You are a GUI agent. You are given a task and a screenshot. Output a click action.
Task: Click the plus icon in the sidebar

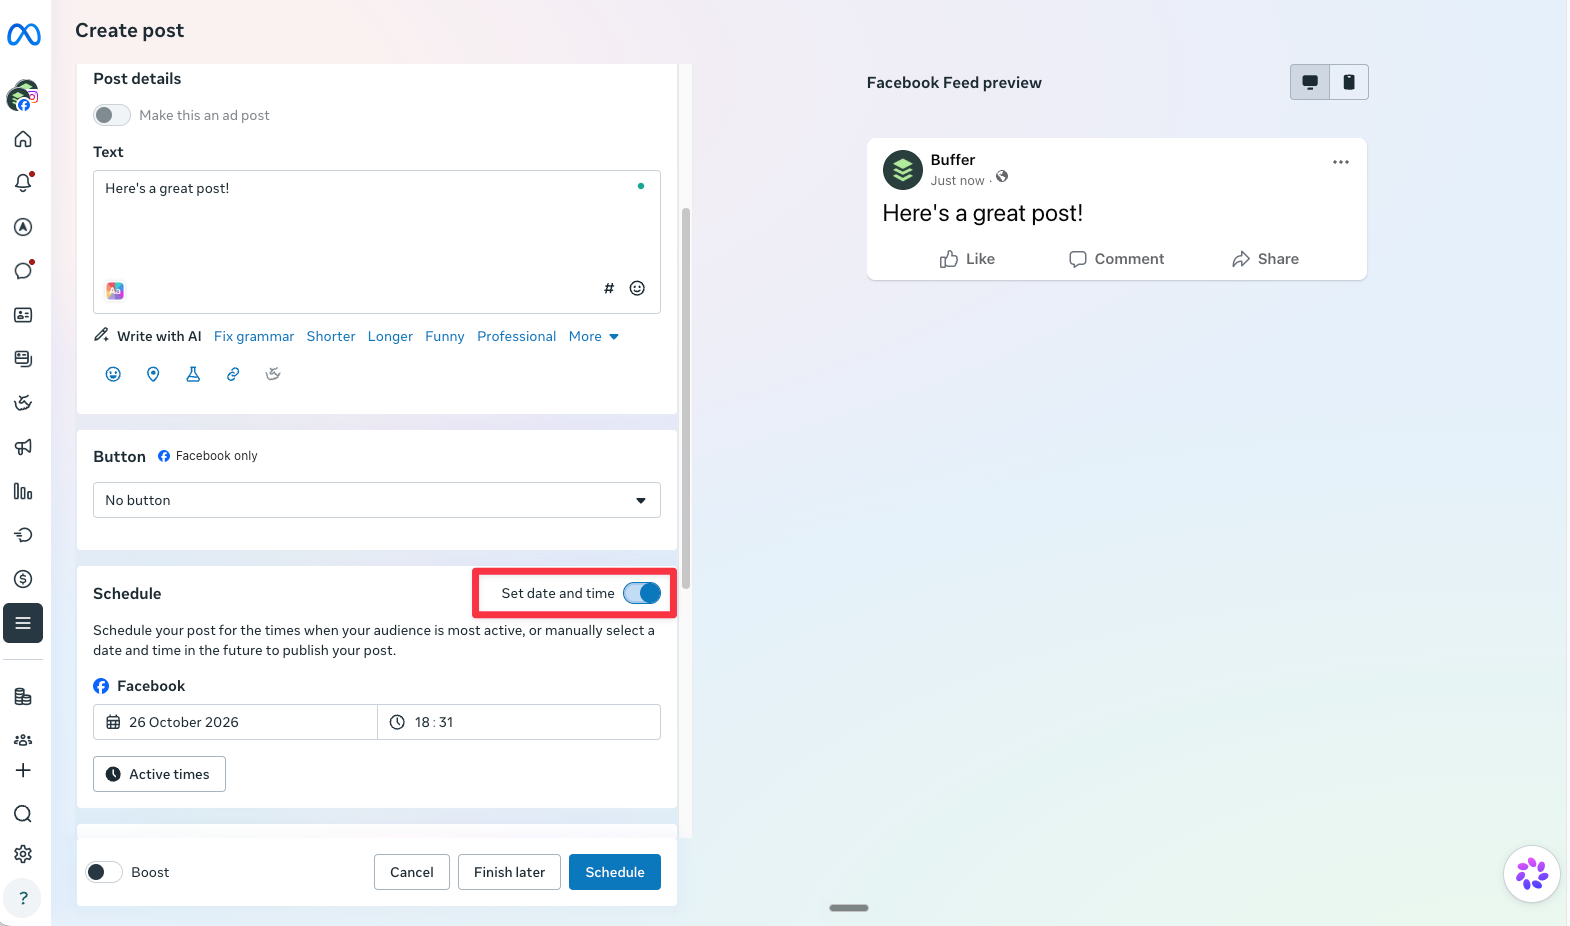point(23,770)
